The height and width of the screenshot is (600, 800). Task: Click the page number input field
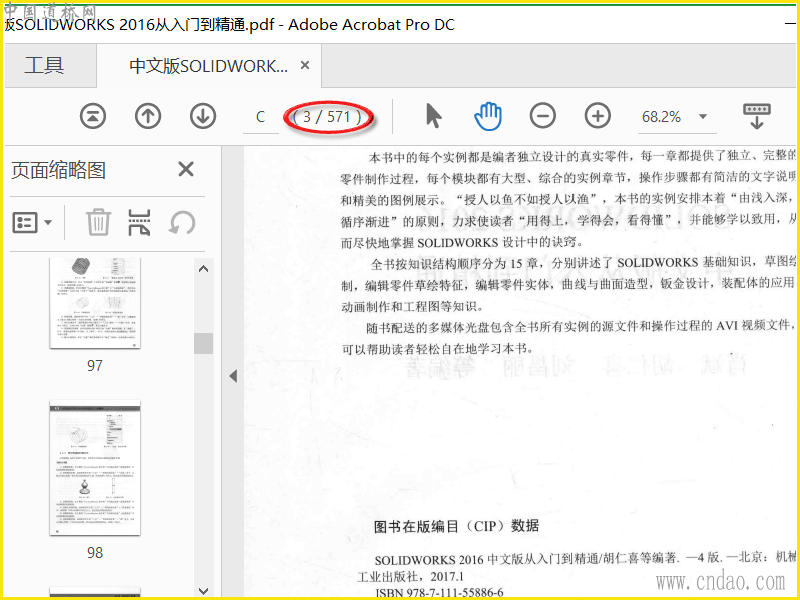(261, 117)
